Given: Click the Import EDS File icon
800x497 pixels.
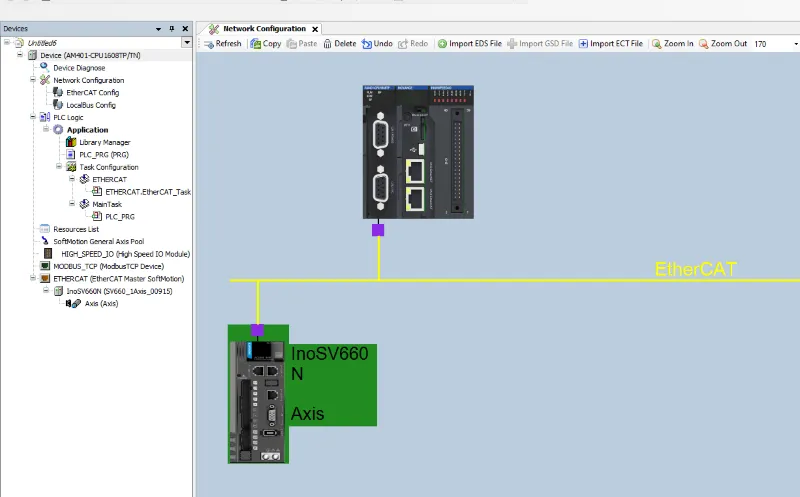Looking at the screenshot, I should tap(442, 44).
